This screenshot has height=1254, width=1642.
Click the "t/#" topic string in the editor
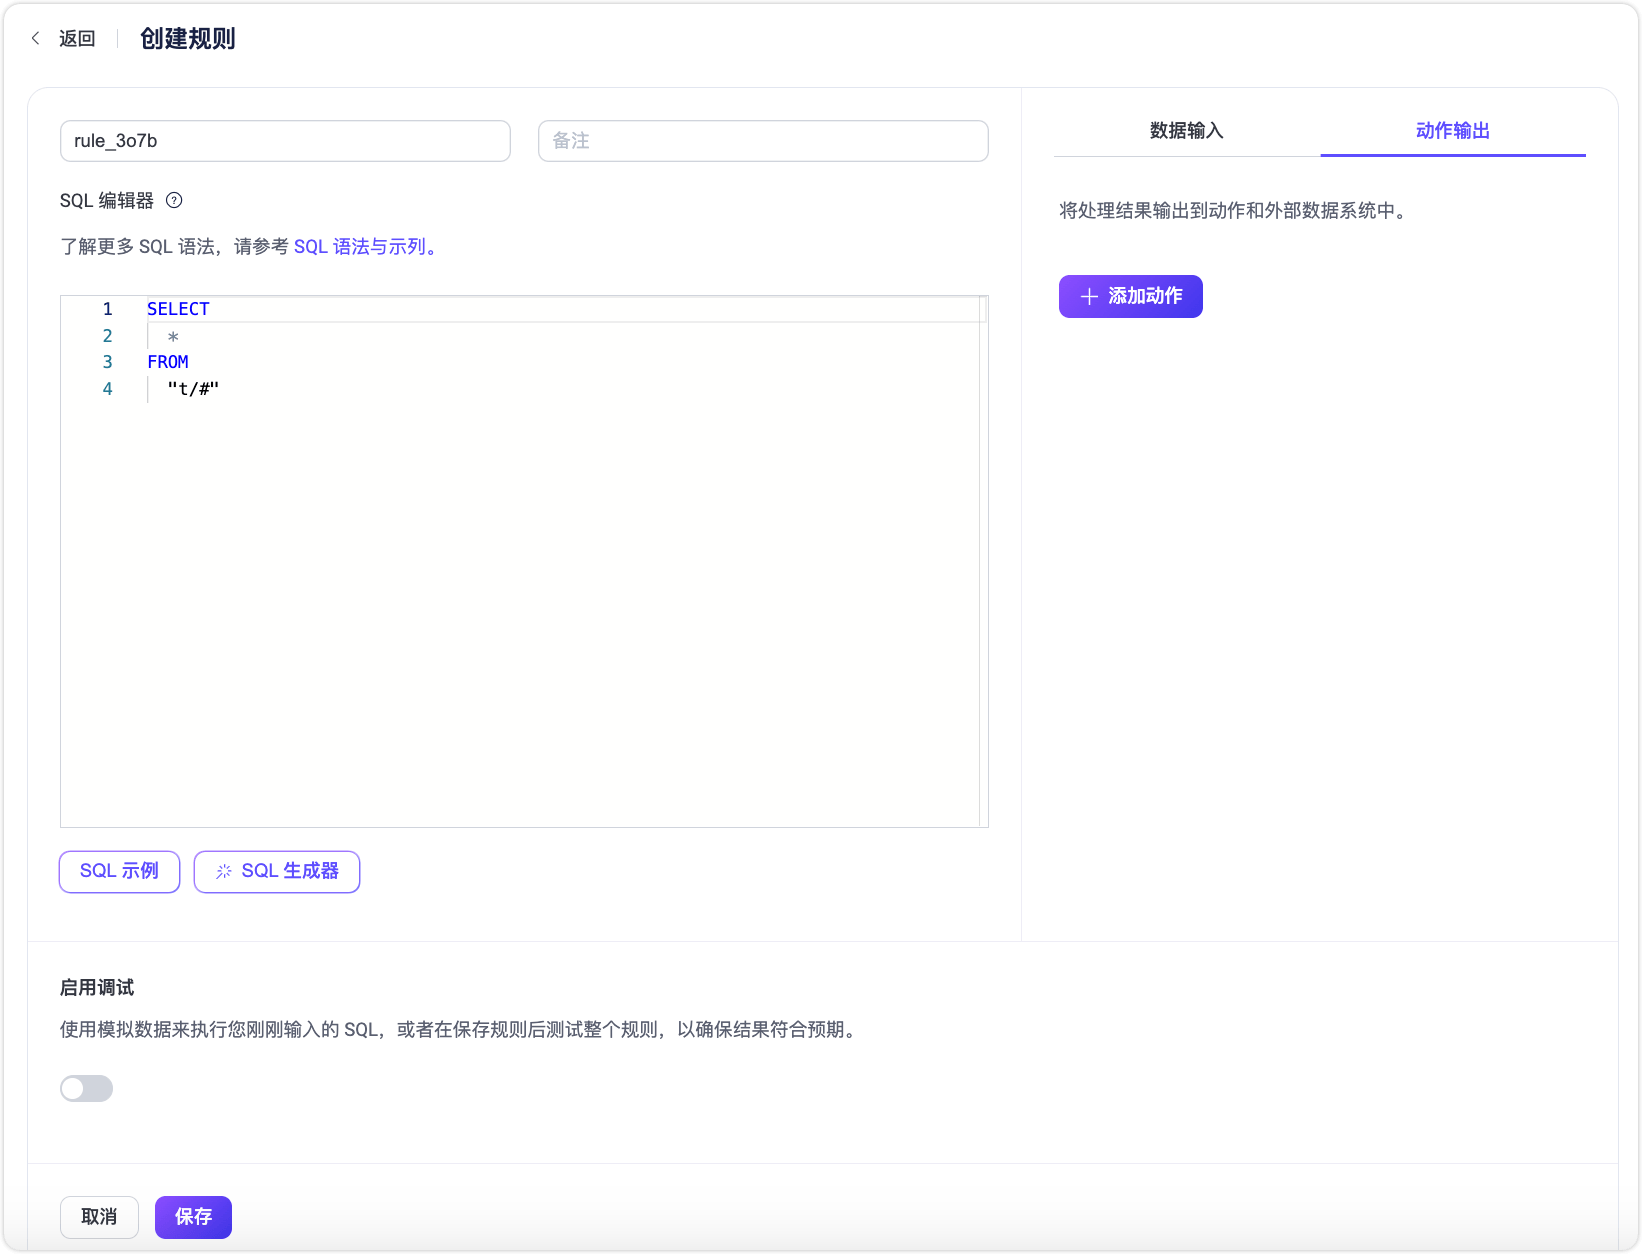point(193,389)
